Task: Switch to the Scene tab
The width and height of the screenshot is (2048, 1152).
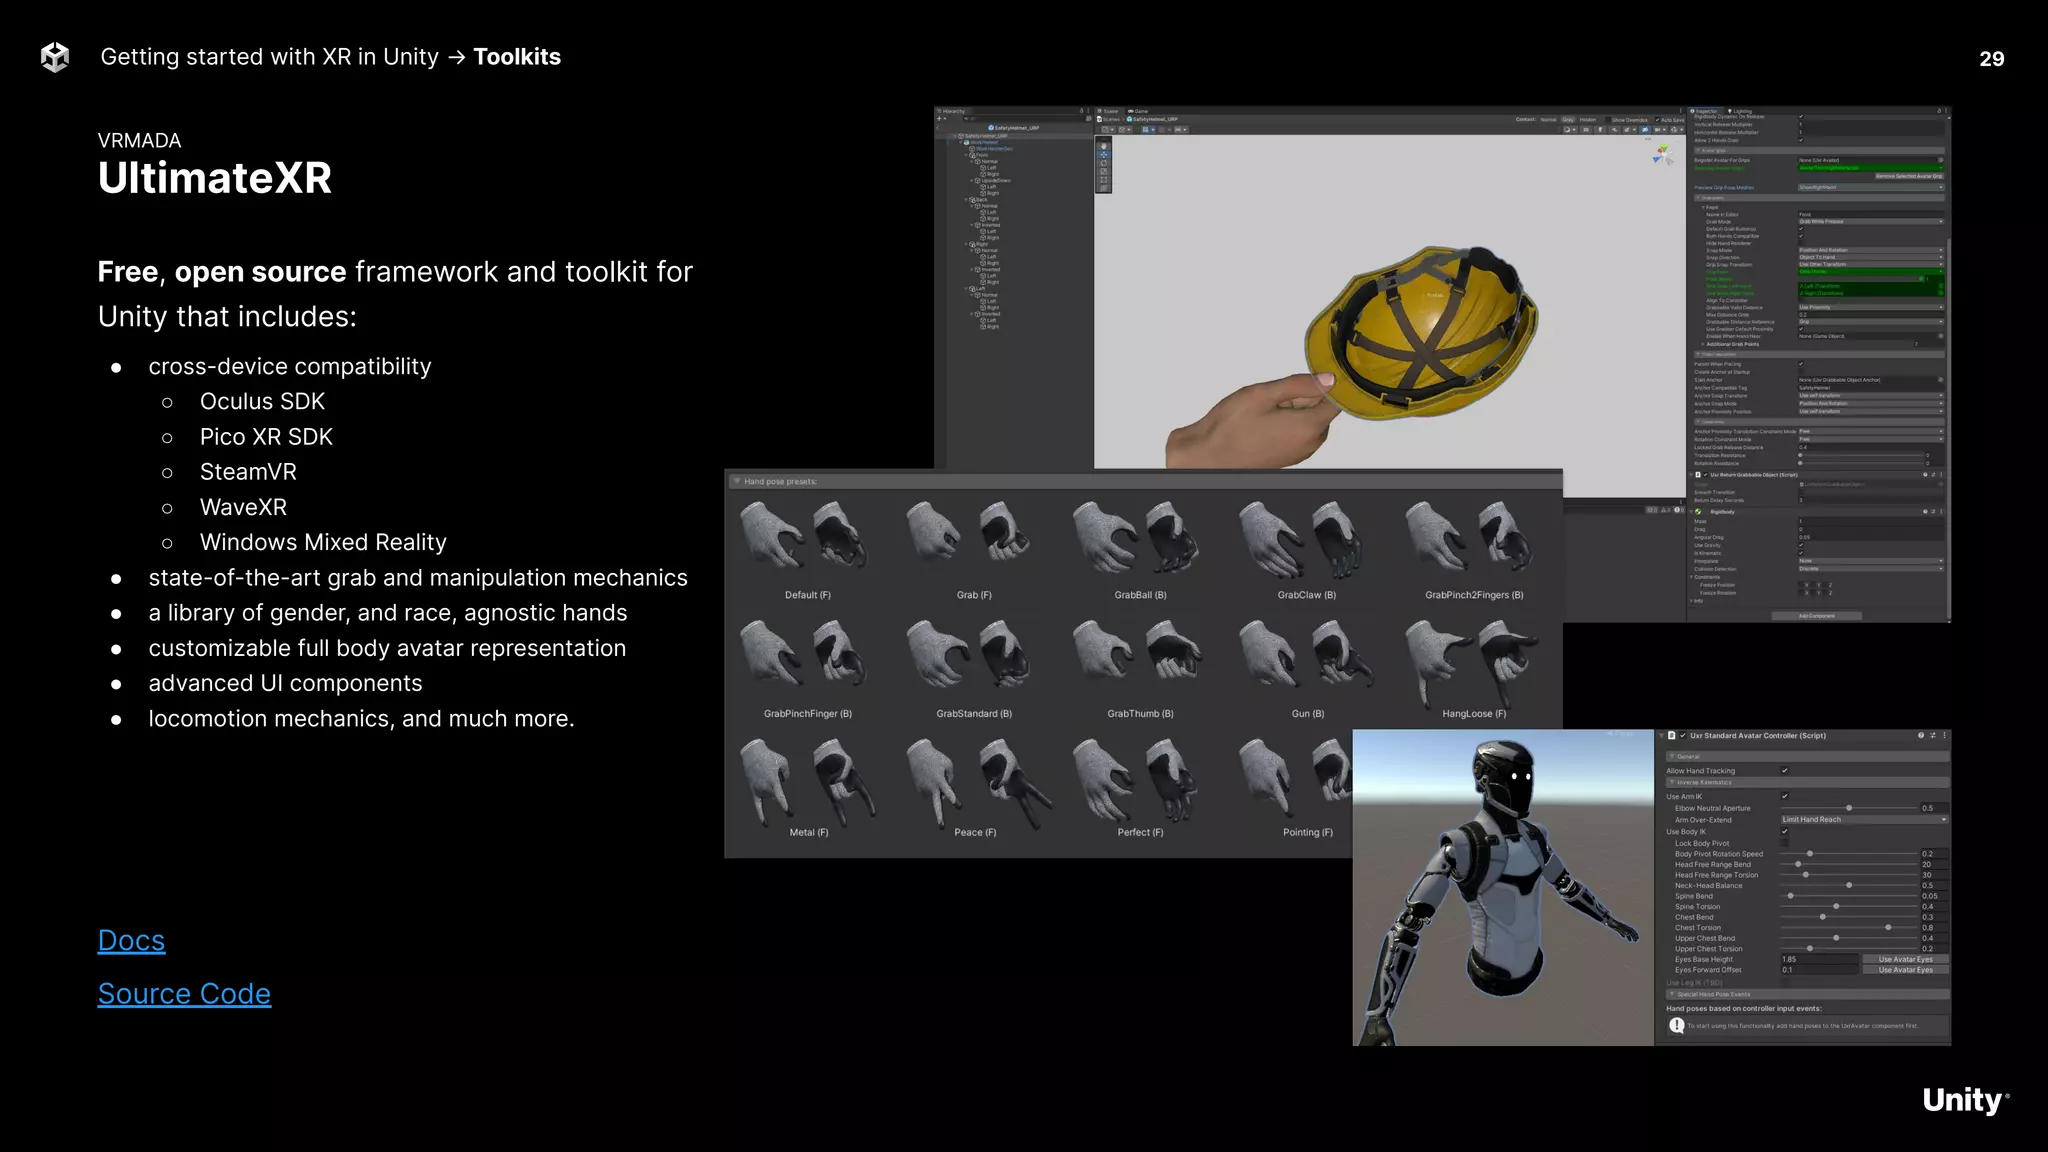Action: pyautogui.click(x=1108, y=111)
